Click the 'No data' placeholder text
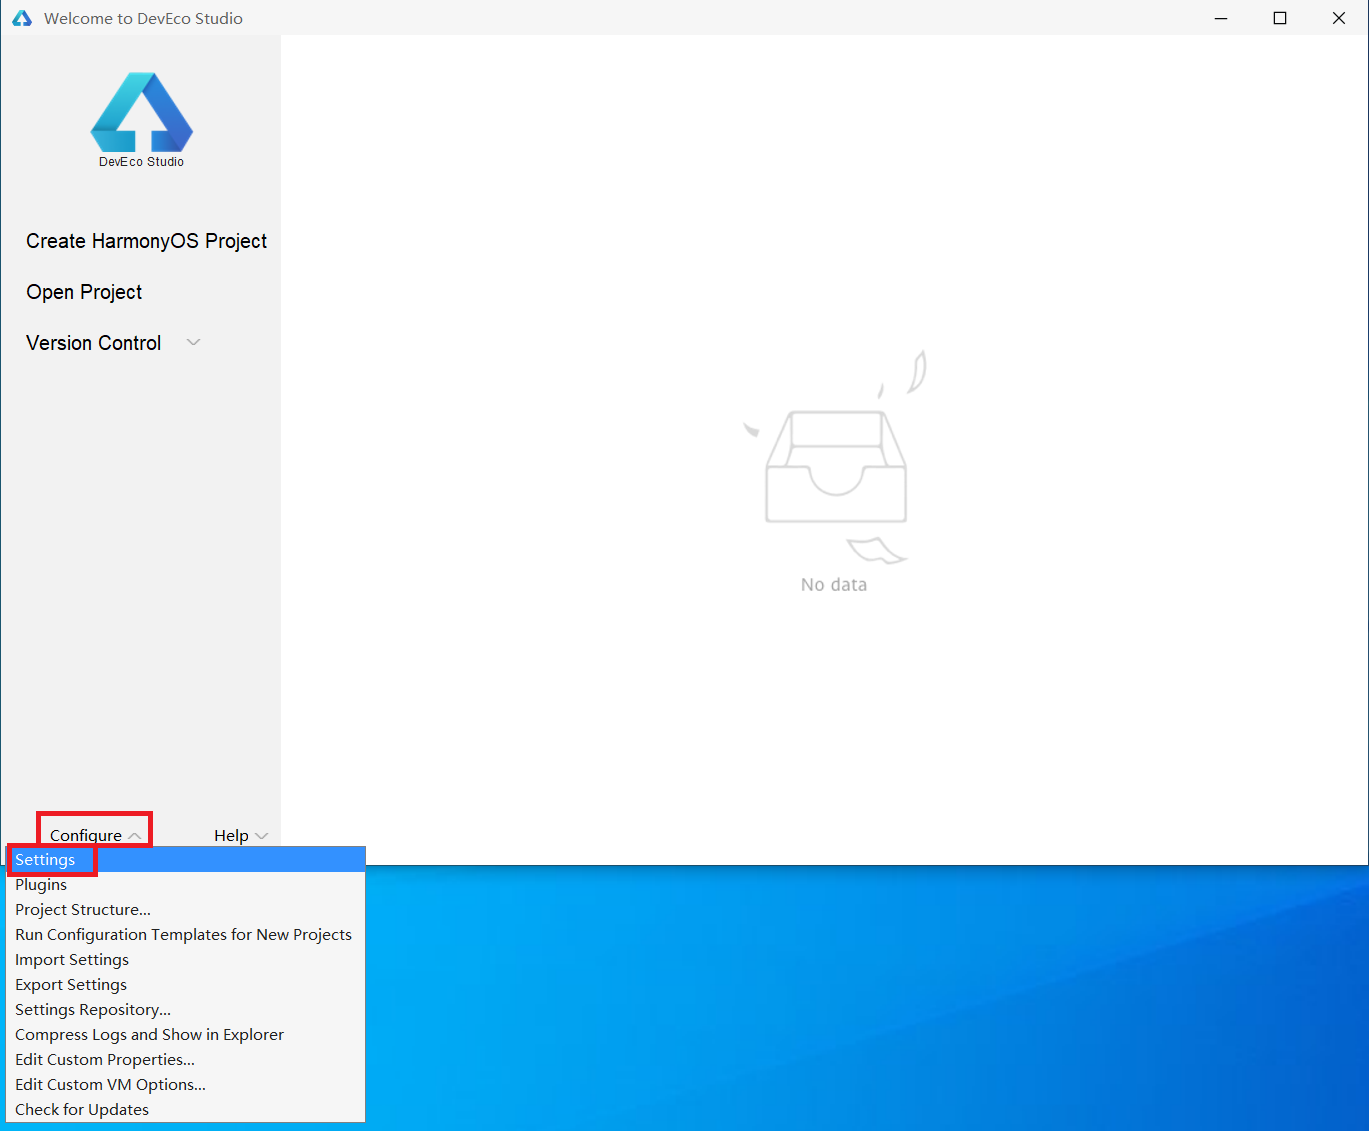 [x=834, y=585]
